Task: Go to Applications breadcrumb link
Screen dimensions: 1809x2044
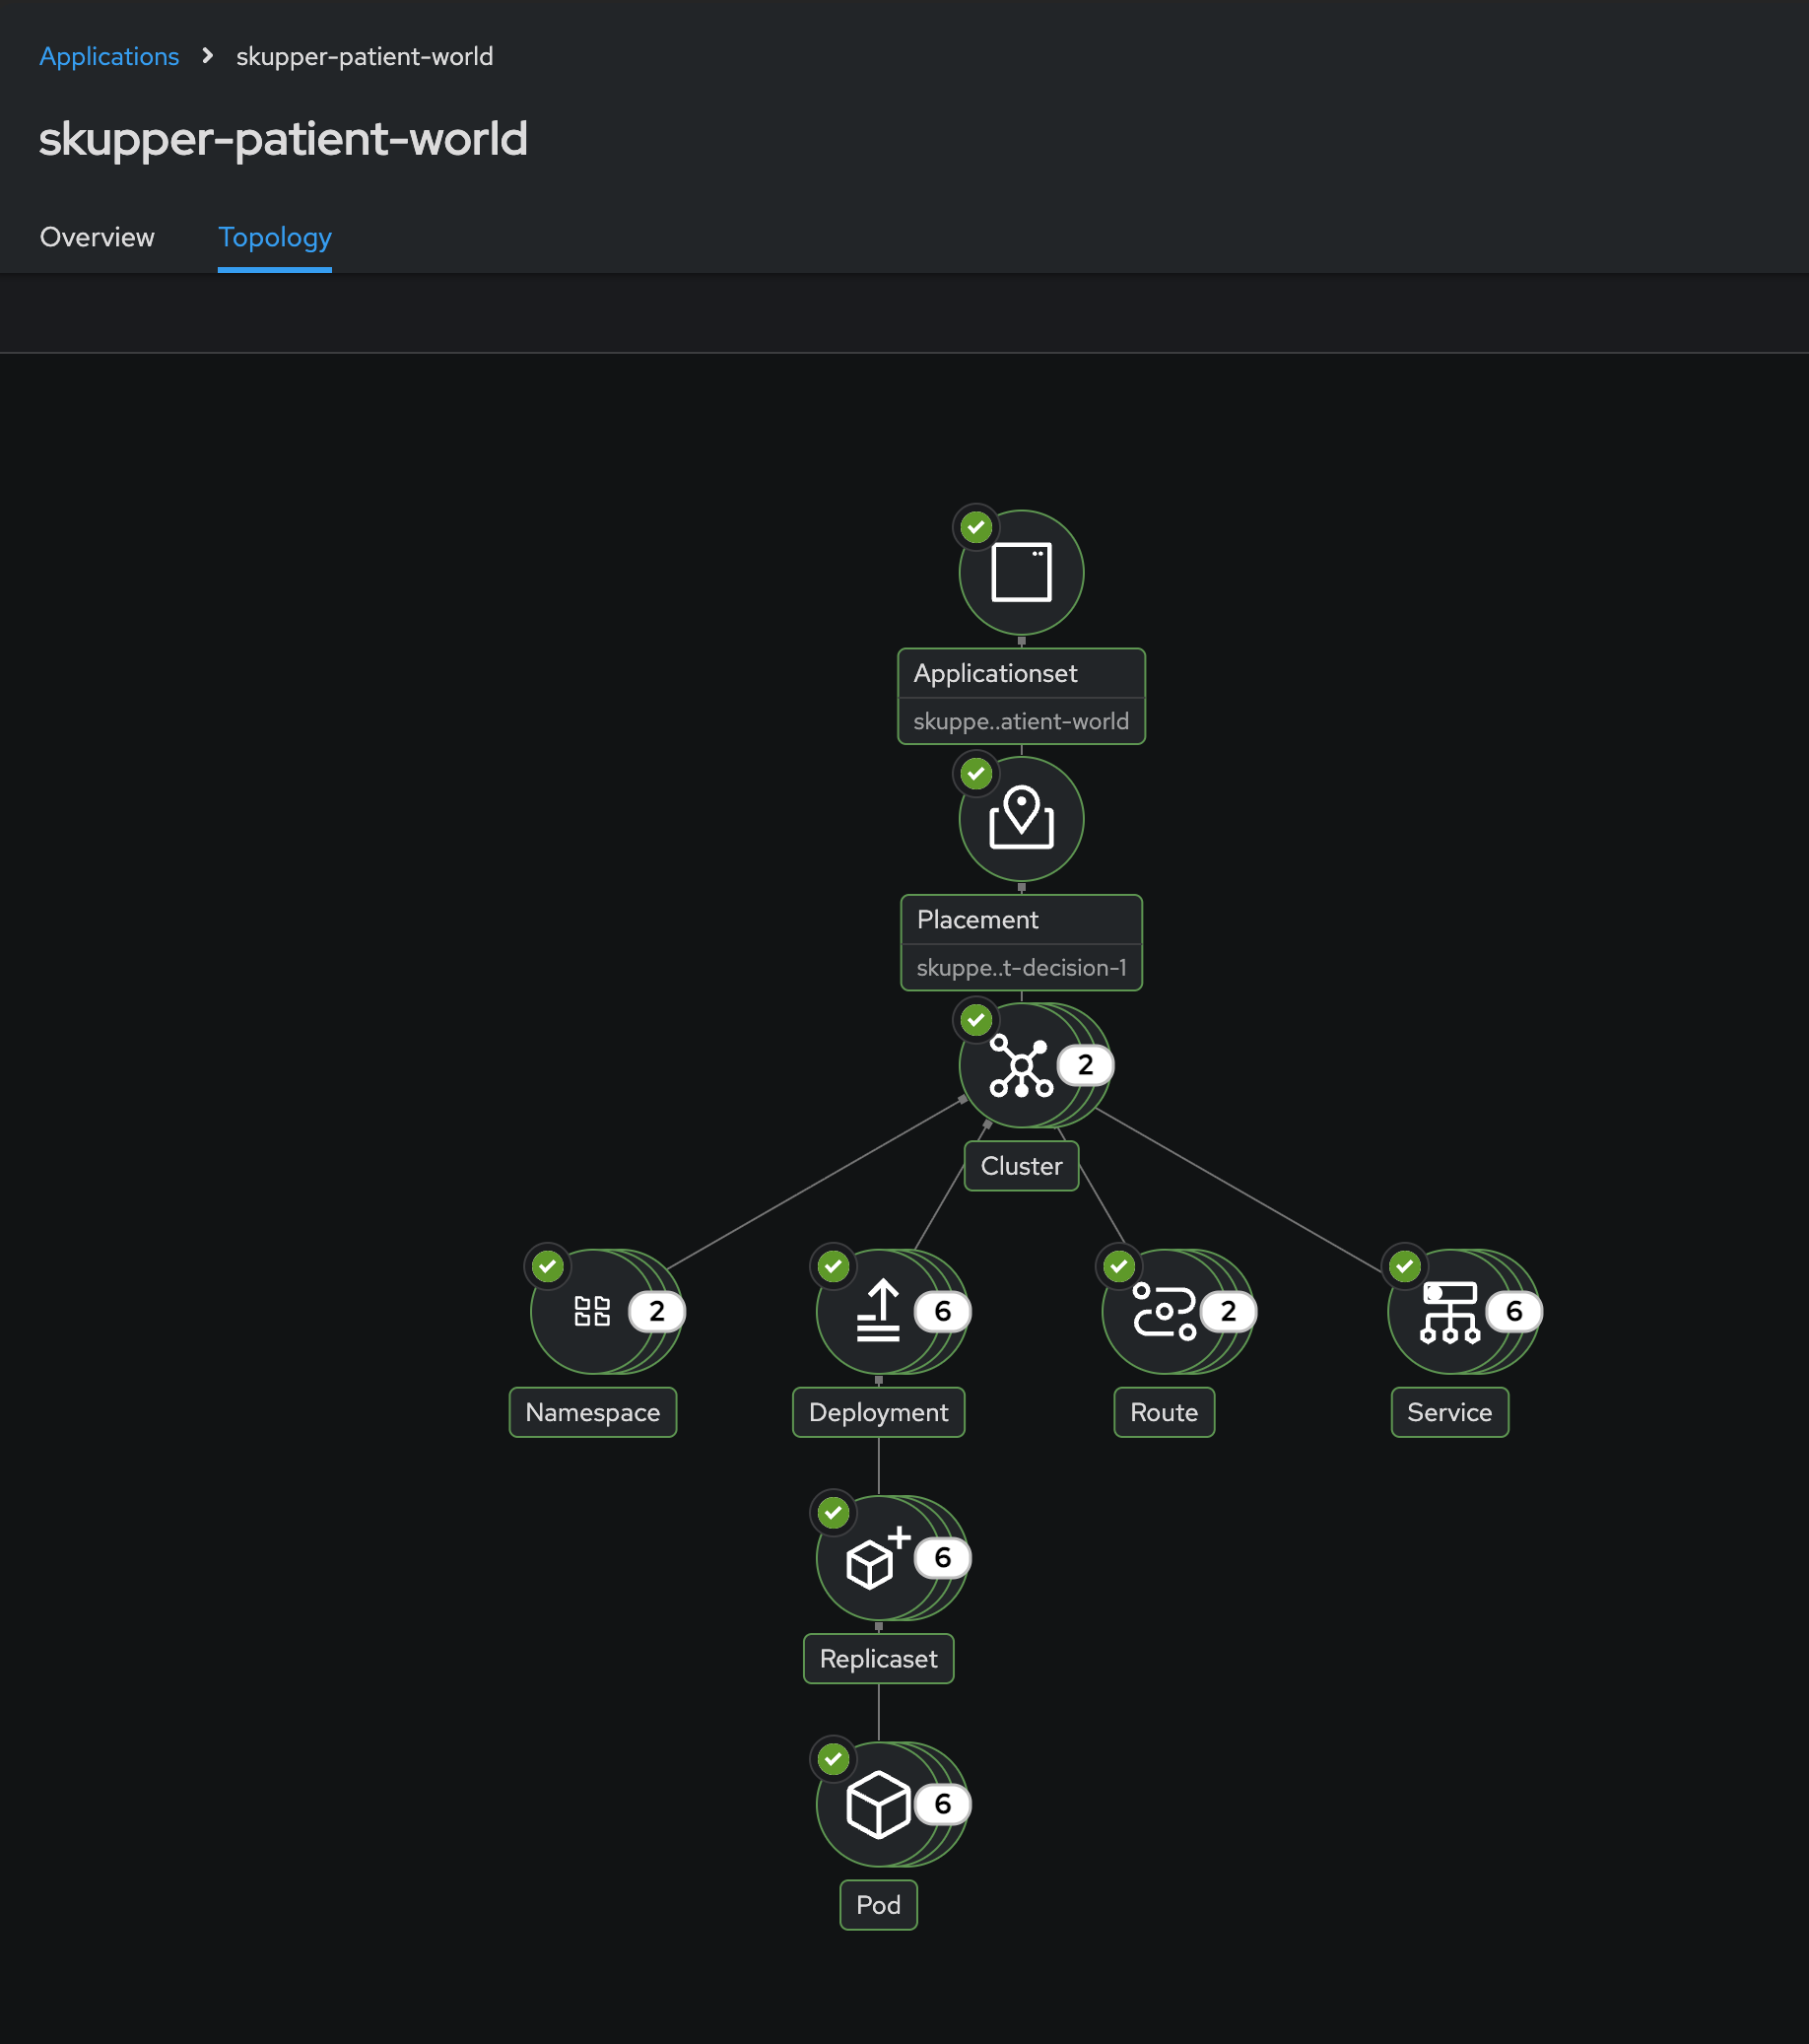Action: 109,57
